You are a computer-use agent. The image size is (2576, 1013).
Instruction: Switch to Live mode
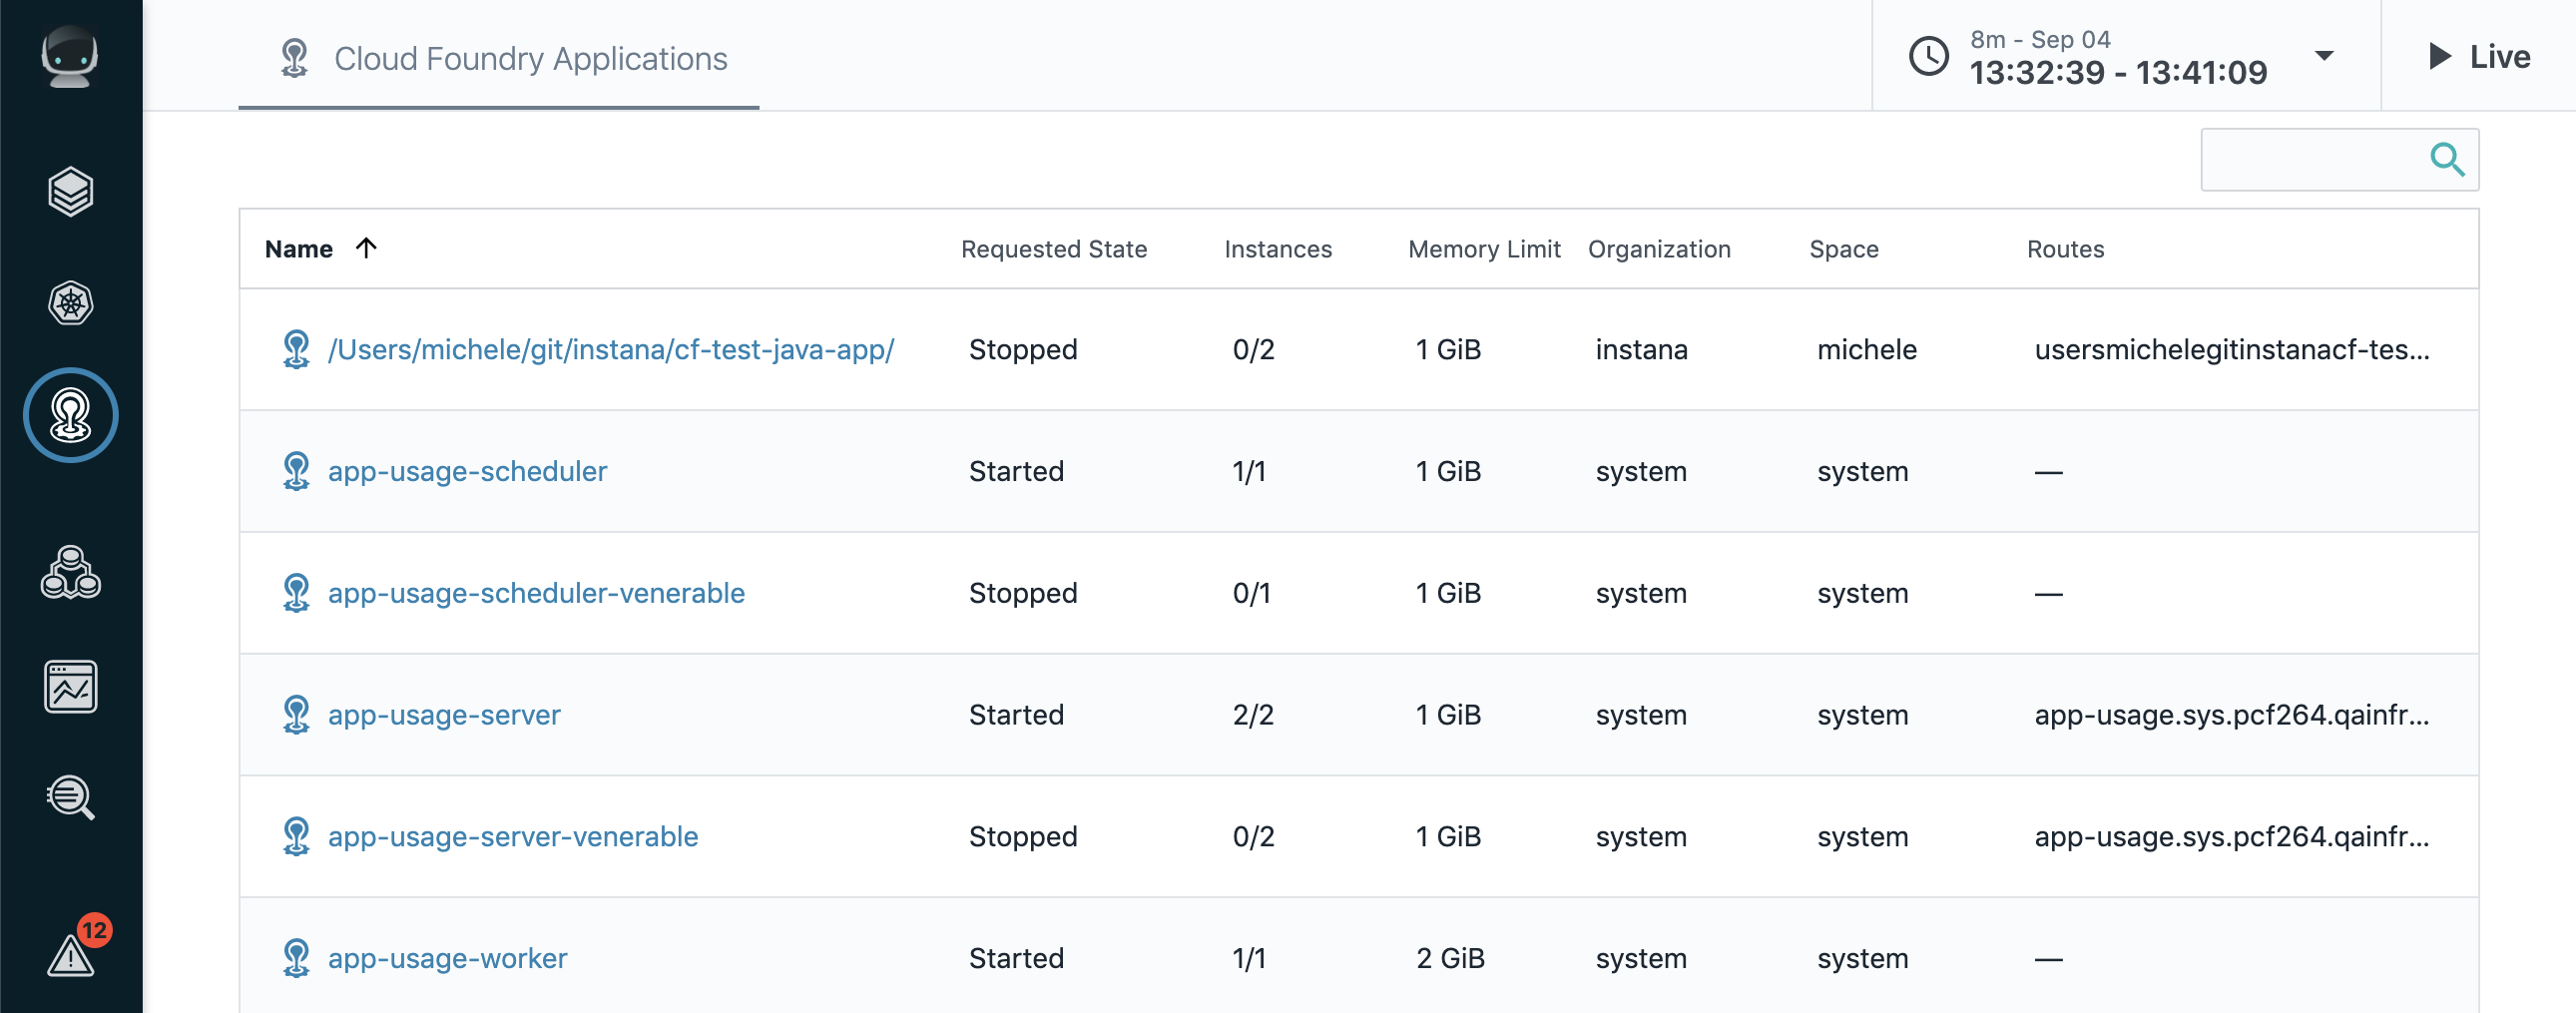(2478, 56)
